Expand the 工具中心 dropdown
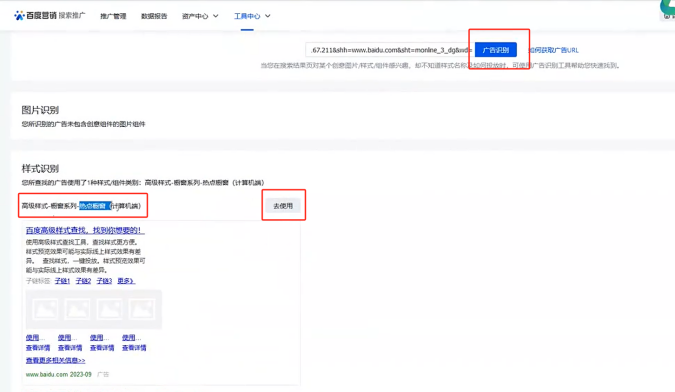This screenshot has width=675, height=392. pos(252,16)
